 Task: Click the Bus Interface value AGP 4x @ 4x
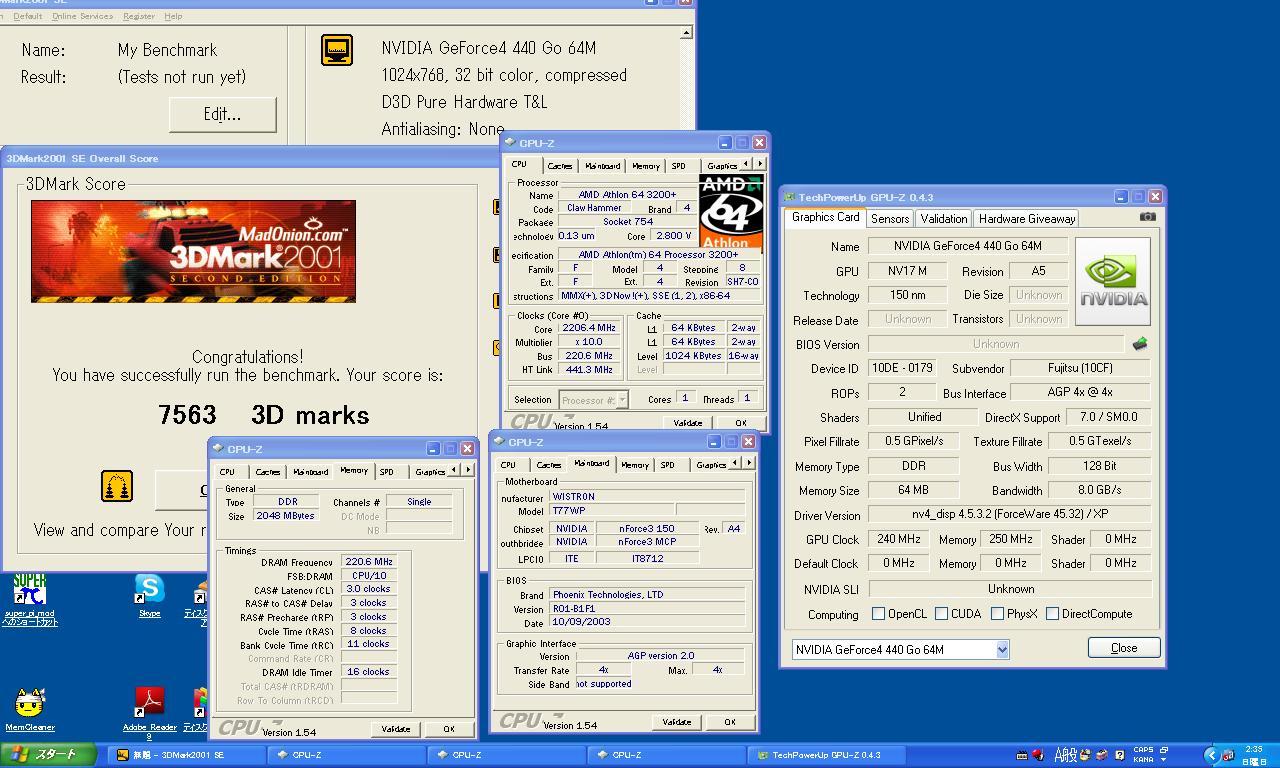click(x=1080, y=393)
